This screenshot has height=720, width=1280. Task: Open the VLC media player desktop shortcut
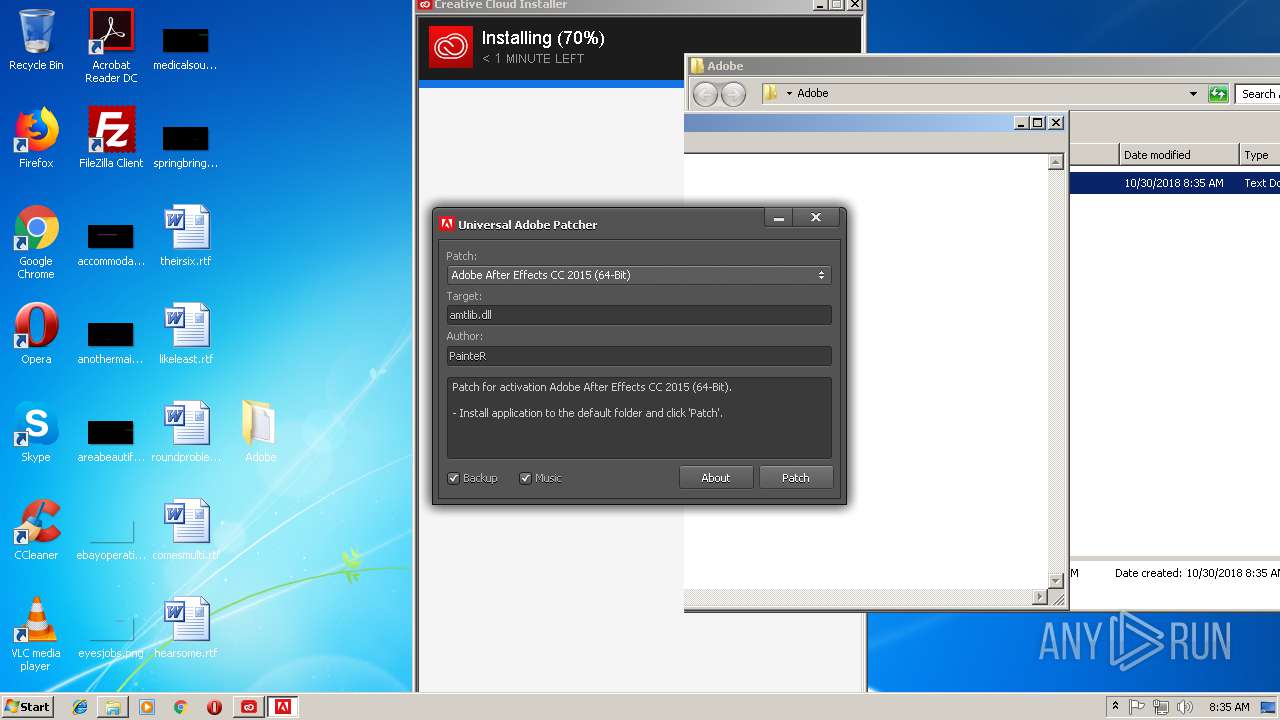click(36, 635)
